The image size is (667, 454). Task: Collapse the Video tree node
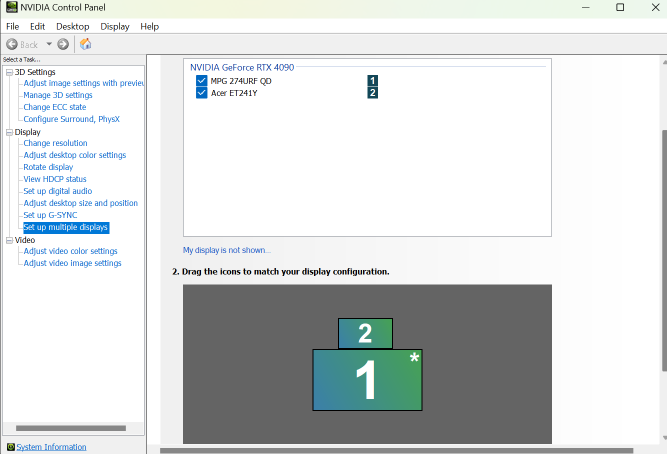(x=8, y=240)
